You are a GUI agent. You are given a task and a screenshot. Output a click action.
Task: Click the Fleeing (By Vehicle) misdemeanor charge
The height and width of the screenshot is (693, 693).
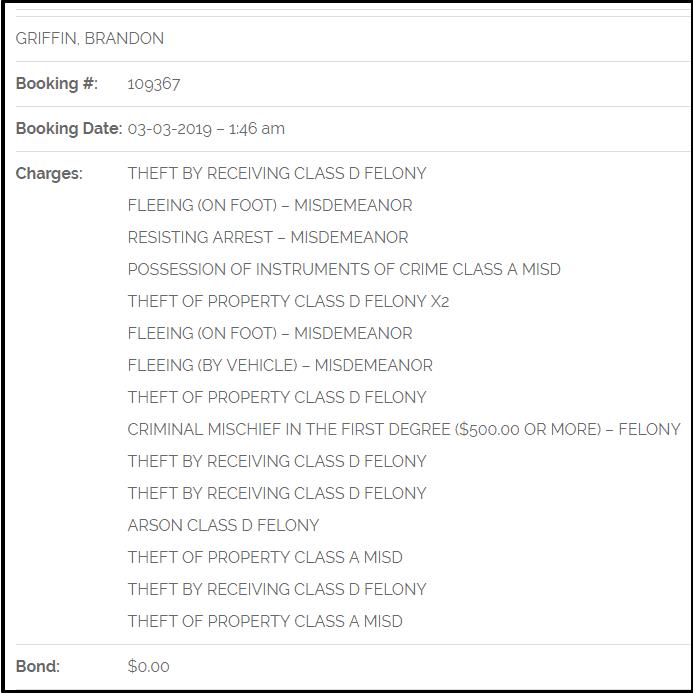pos(280,366)
